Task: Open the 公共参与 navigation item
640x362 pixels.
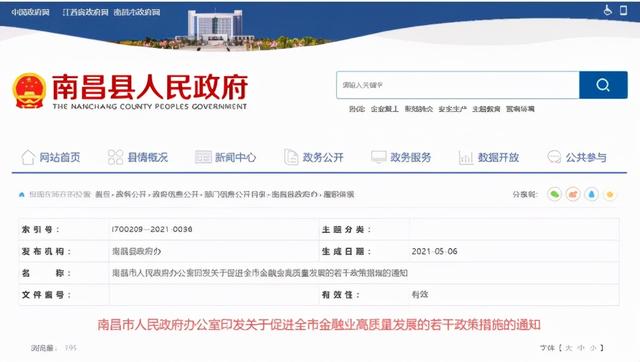Action: (x=577, y=157)
